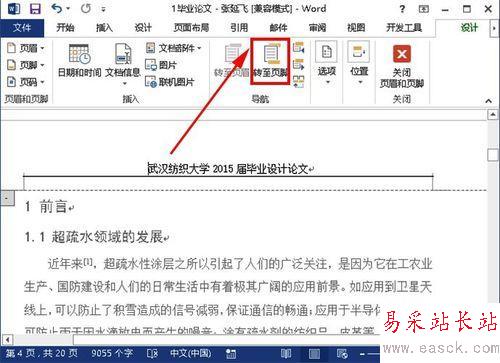Collapse the ribbon with the chevron
500x363 pixels.
coord(489,101)
